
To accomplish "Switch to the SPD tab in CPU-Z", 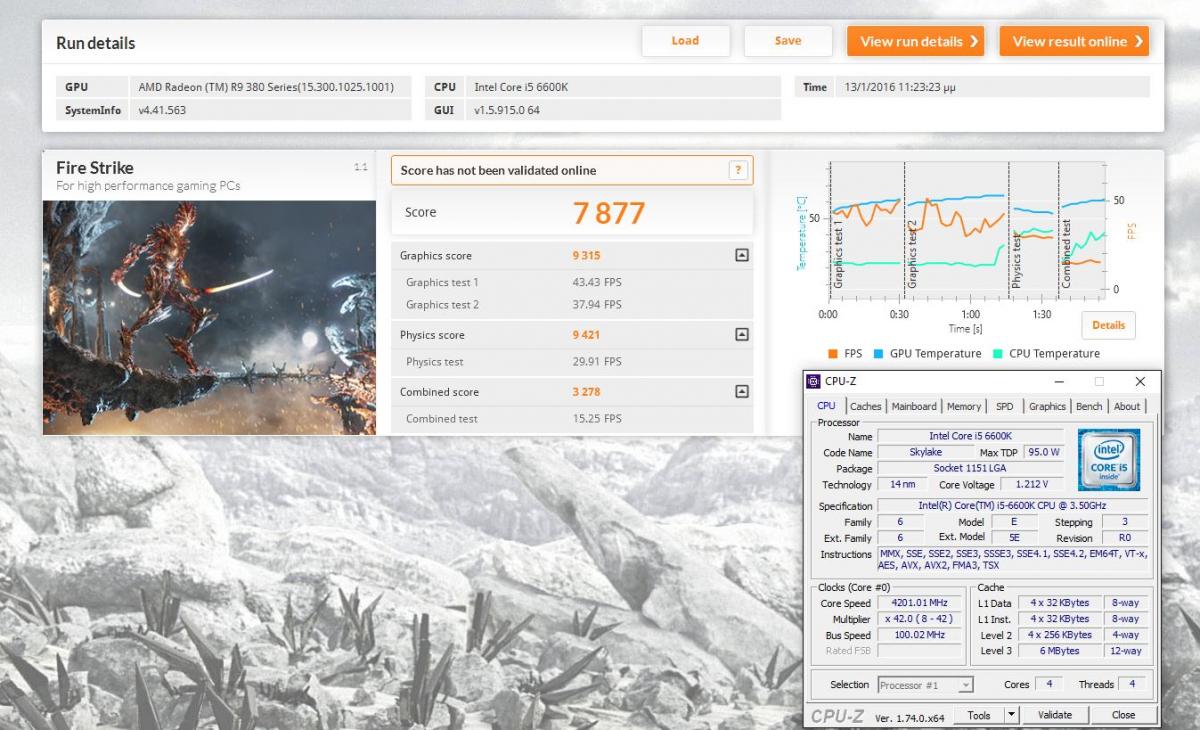I will click(1004, 406).
